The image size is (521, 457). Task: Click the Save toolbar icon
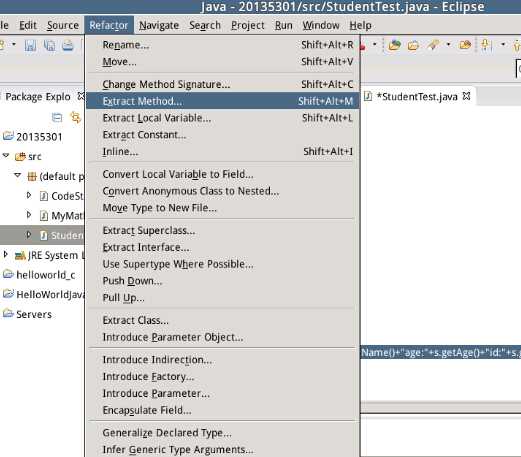(30, 45)
